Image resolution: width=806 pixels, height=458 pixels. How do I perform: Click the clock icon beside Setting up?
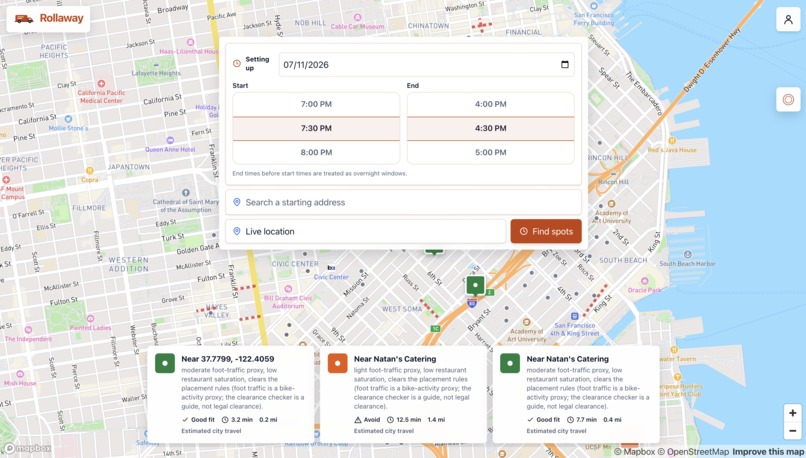point(236,64)
